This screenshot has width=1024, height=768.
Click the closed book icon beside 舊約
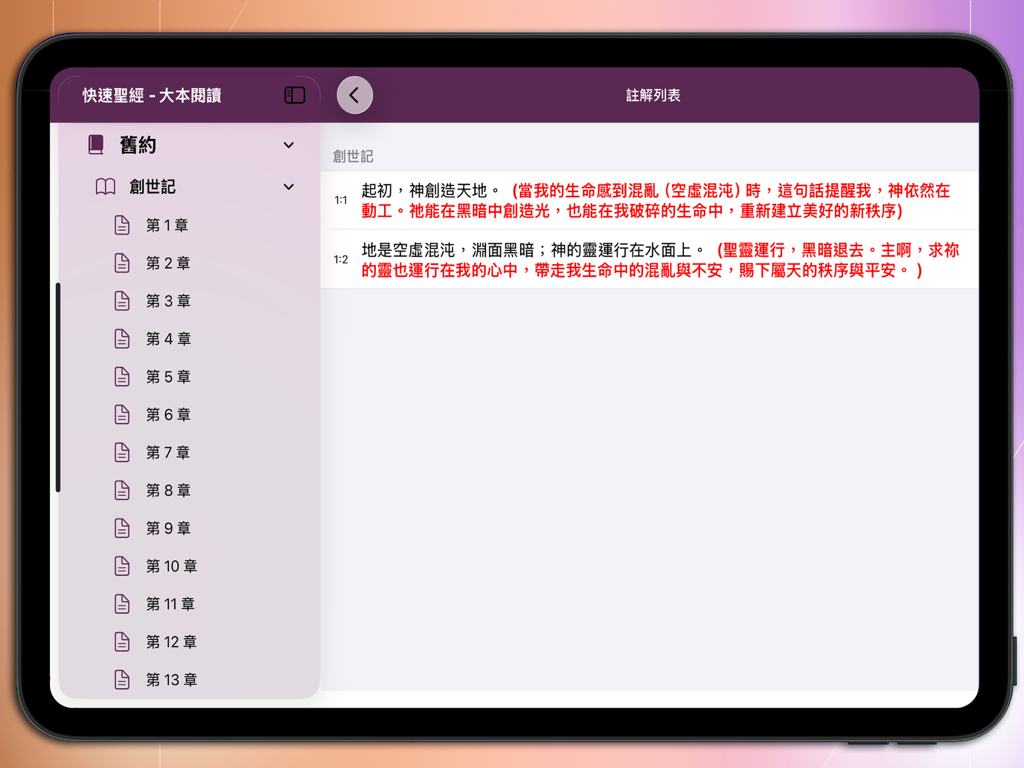click(x=96, y=145)
